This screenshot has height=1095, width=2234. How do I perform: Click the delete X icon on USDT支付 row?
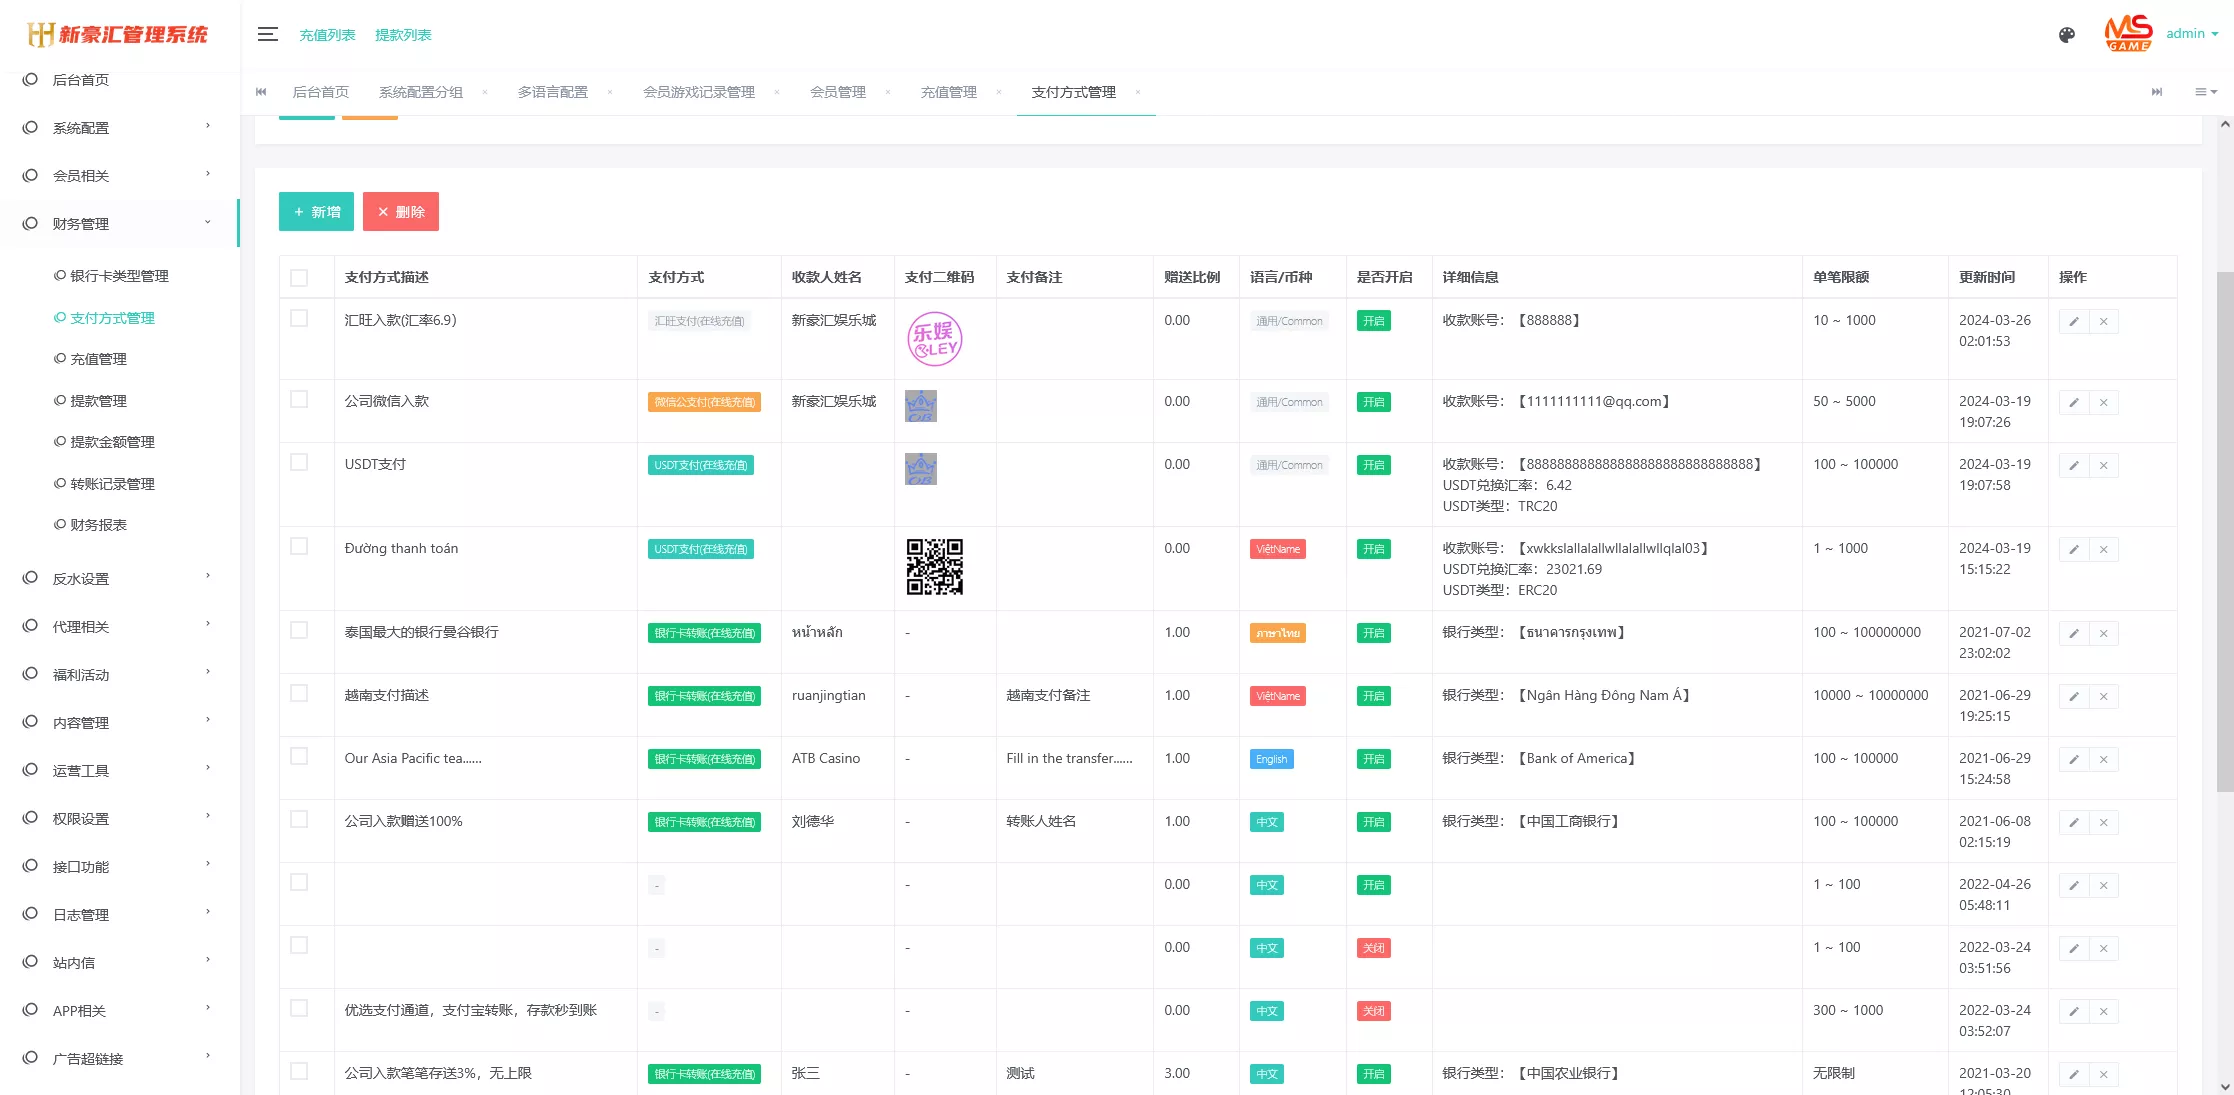point(2104,465)
